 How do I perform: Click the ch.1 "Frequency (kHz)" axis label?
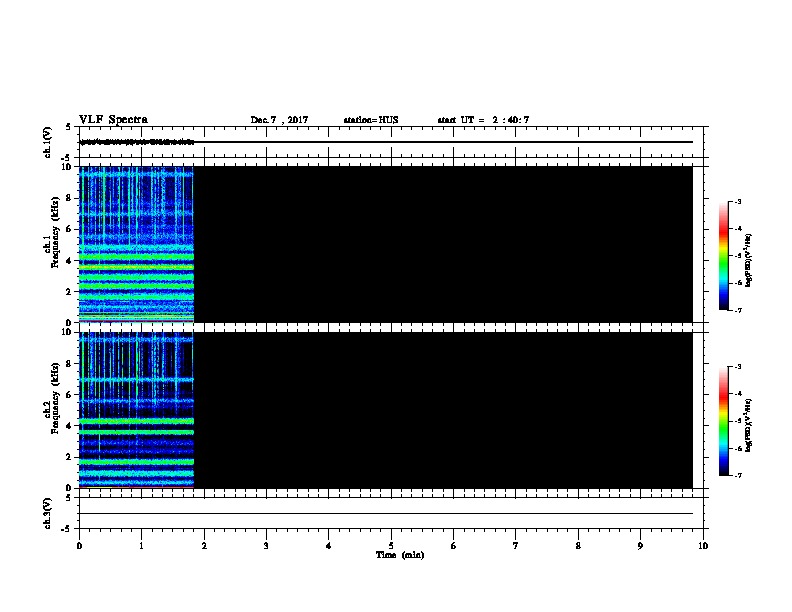coord(55,232)
